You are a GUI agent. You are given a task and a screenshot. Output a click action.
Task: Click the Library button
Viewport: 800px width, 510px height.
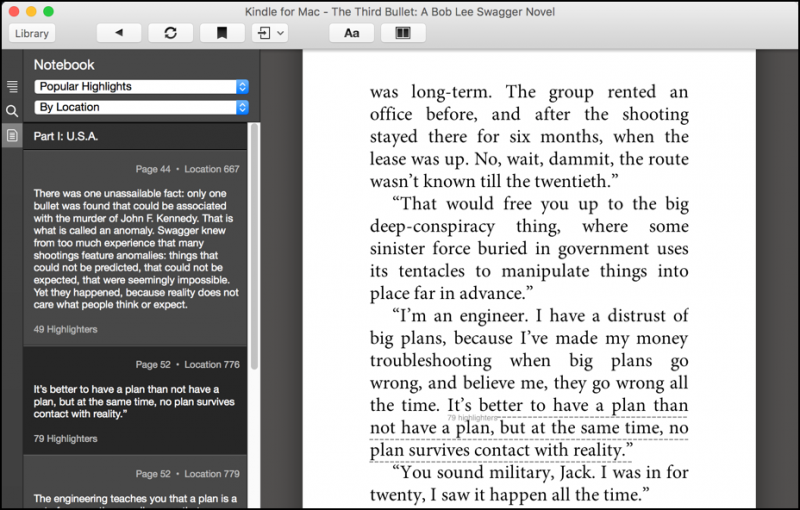pyautogui.click(x=31, y=33)
